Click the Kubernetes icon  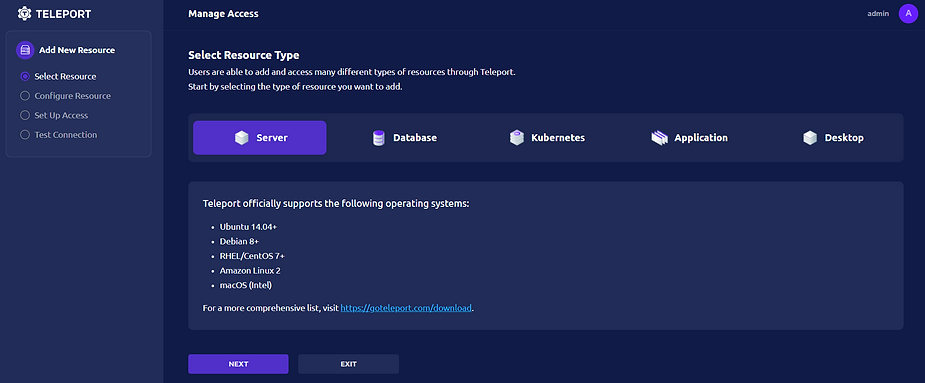[517, 138]
